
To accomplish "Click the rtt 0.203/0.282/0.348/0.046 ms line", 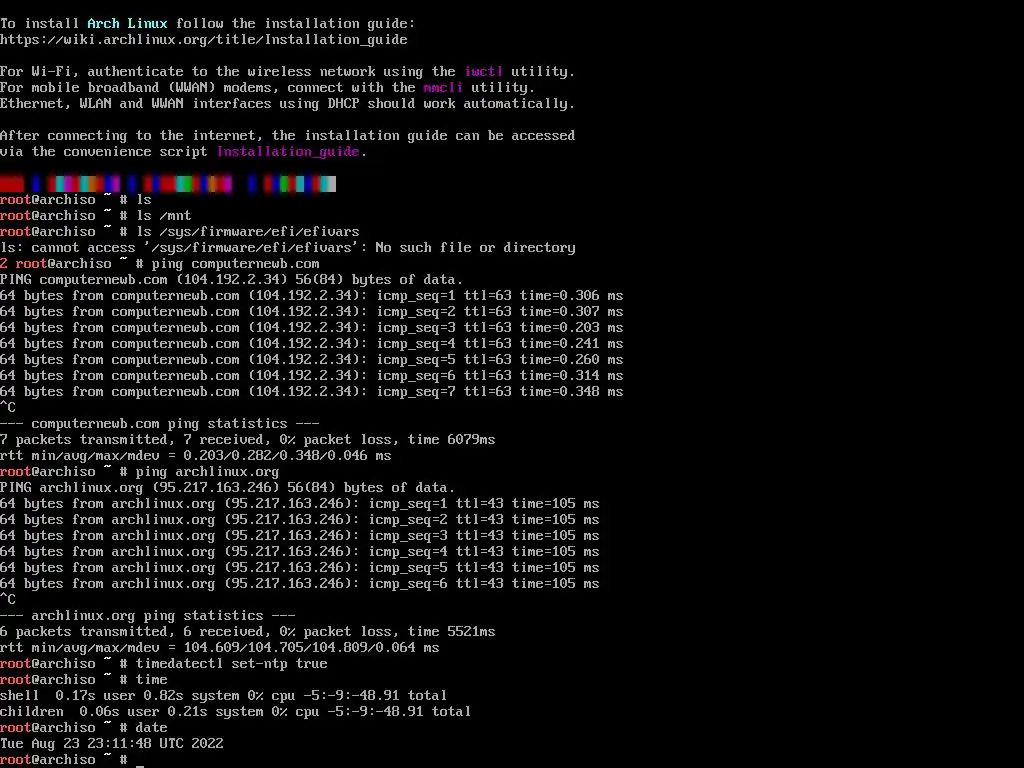I will [x=196, y=456].
